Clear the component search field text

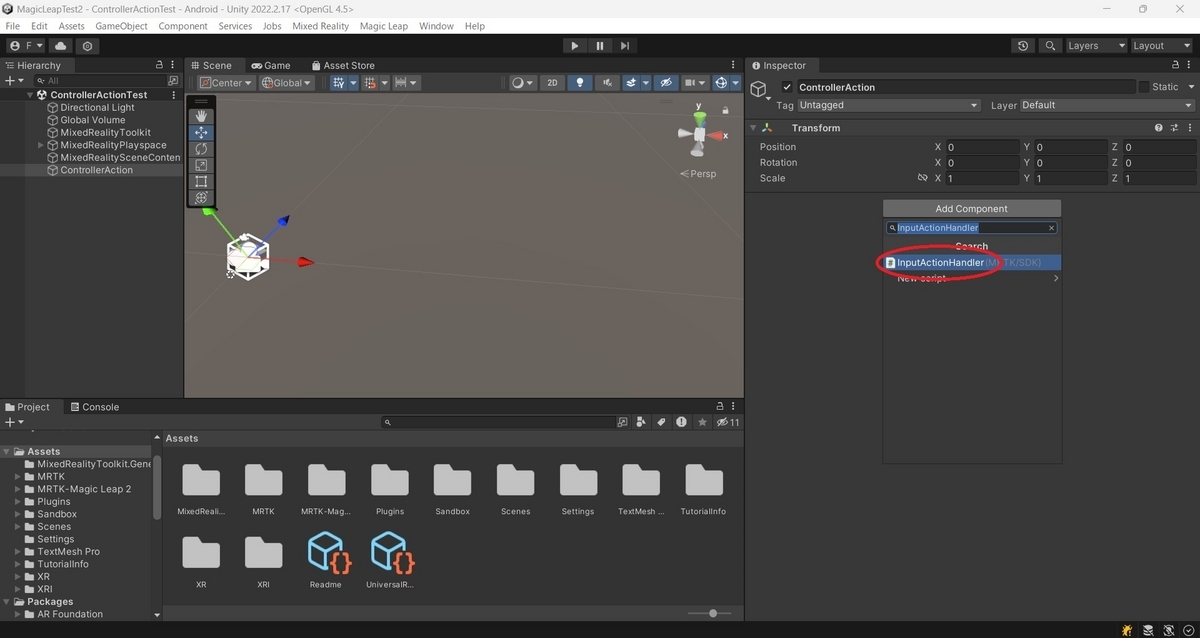pos(1052,228)
